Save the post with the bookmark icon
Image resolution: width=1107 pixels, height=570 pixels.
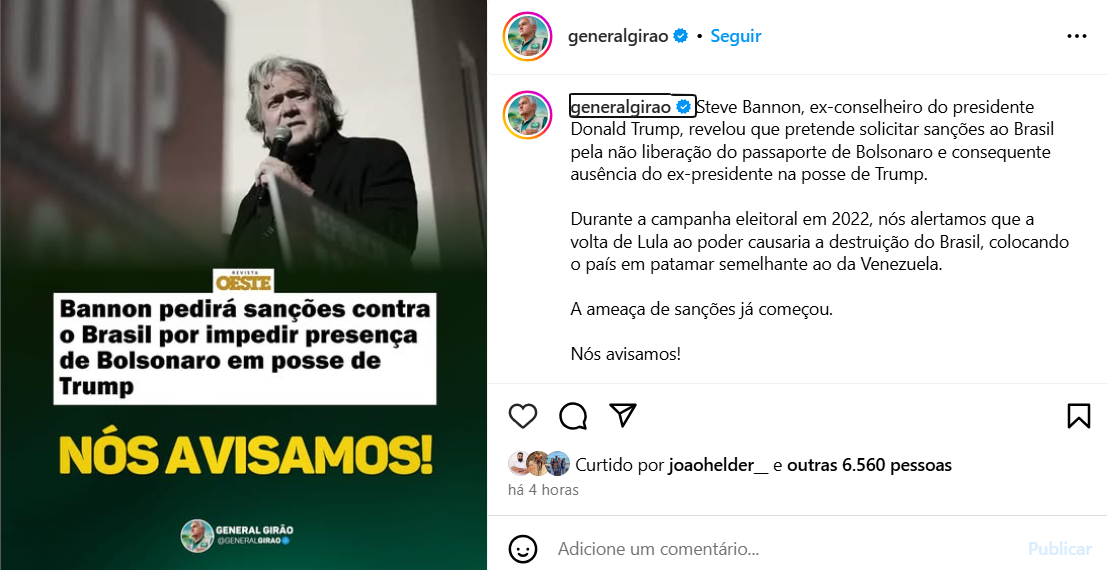(1079, 416)
